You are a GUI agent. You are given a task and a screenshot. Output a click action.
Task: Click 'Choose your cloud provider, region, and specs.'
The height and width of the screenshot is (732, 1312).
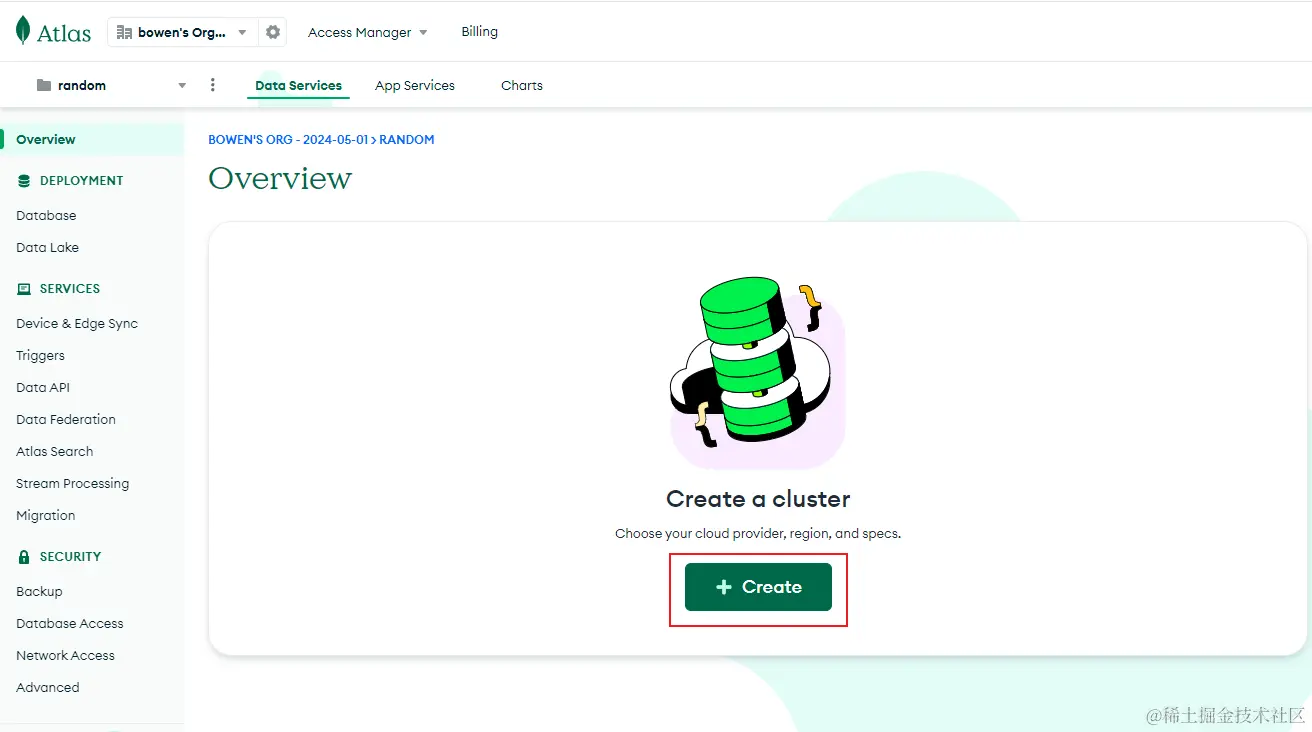[x=758, y=533]
